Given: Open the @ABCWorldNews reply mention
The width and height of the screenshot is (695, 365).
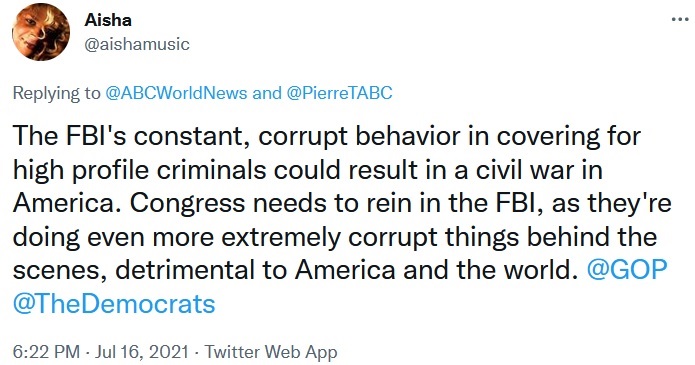Looking at the screenshot, I should click(176, 93).
